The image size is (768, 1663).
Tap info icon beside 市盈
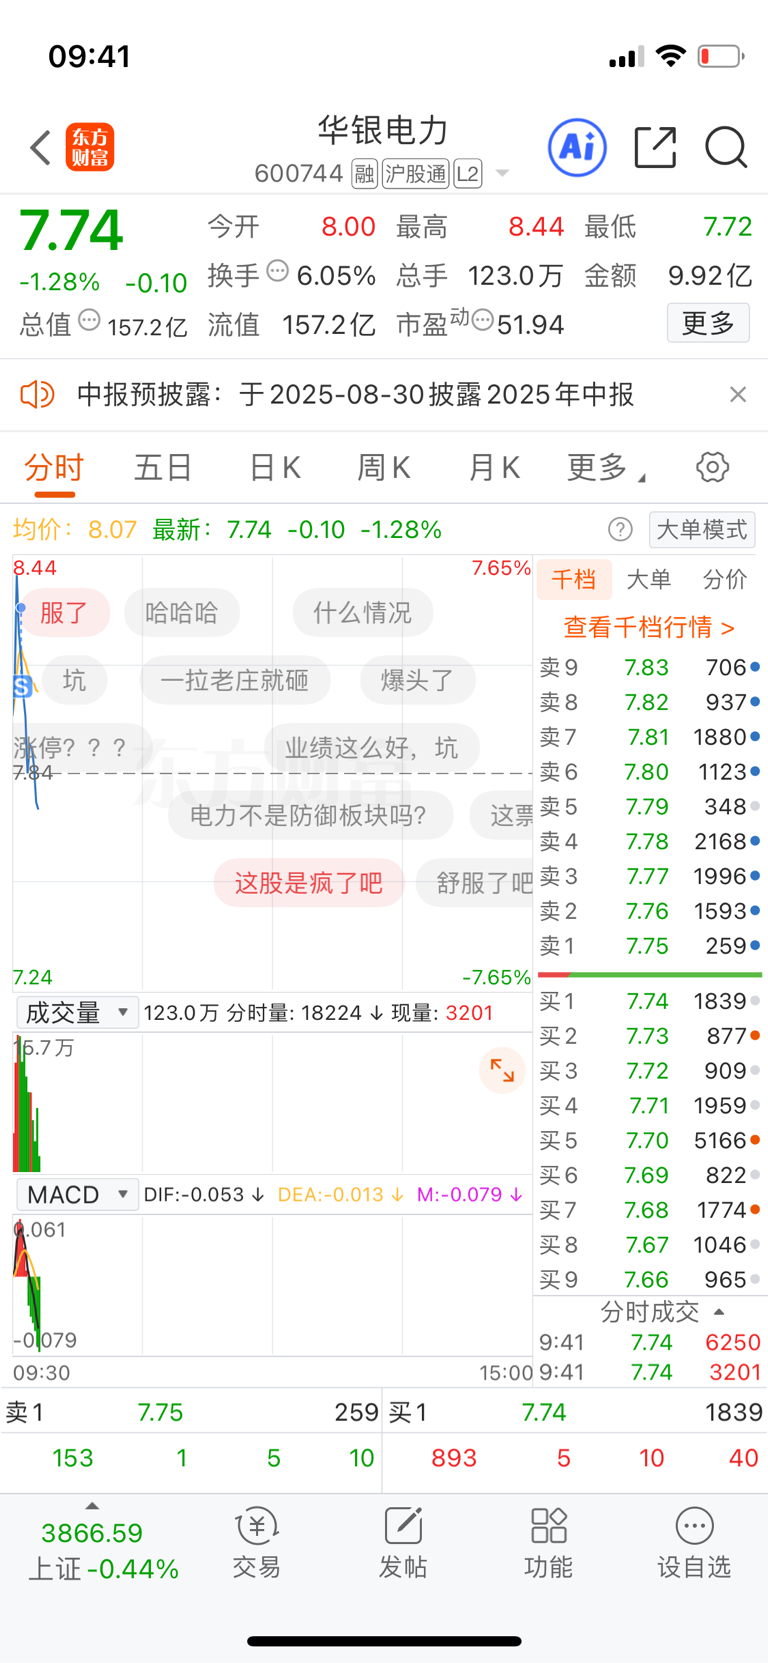tap(483, 320)
